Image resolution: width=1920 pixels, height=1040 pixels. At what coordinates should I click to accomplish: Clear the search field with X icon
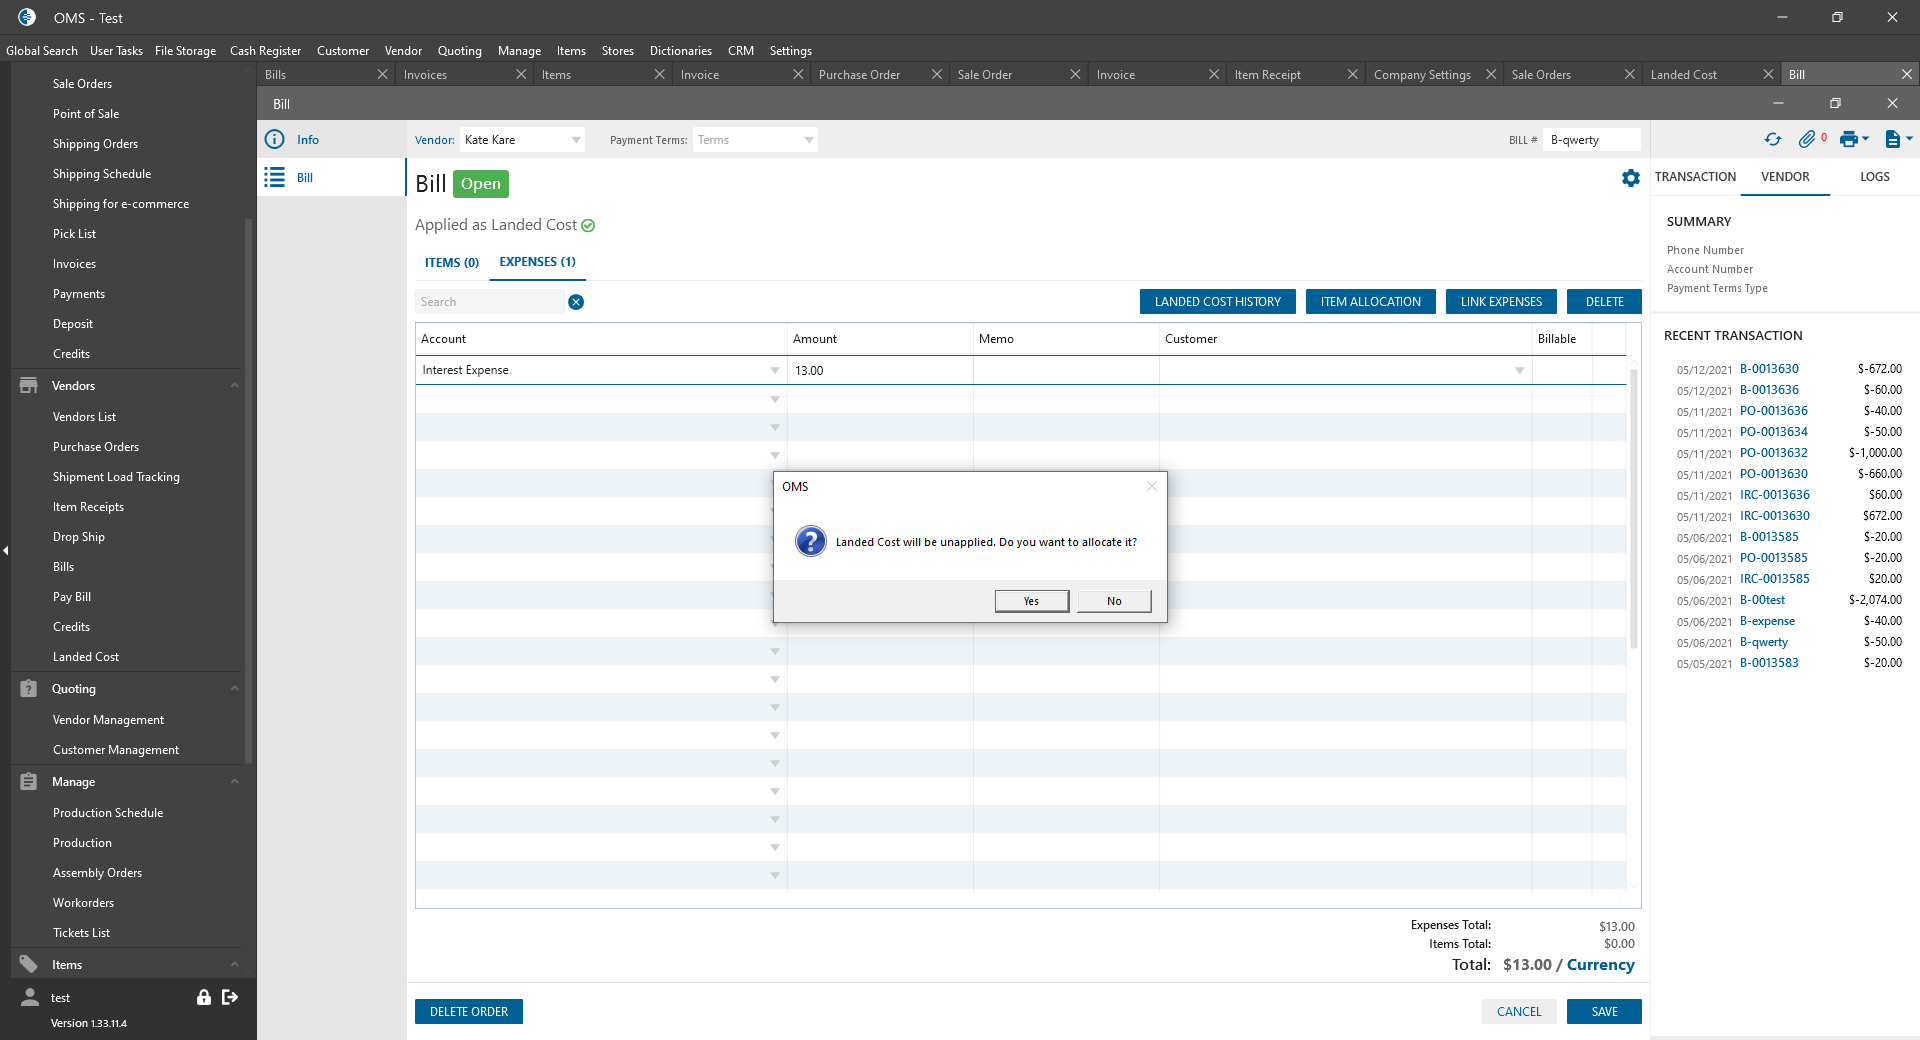(x=576, y=302)
